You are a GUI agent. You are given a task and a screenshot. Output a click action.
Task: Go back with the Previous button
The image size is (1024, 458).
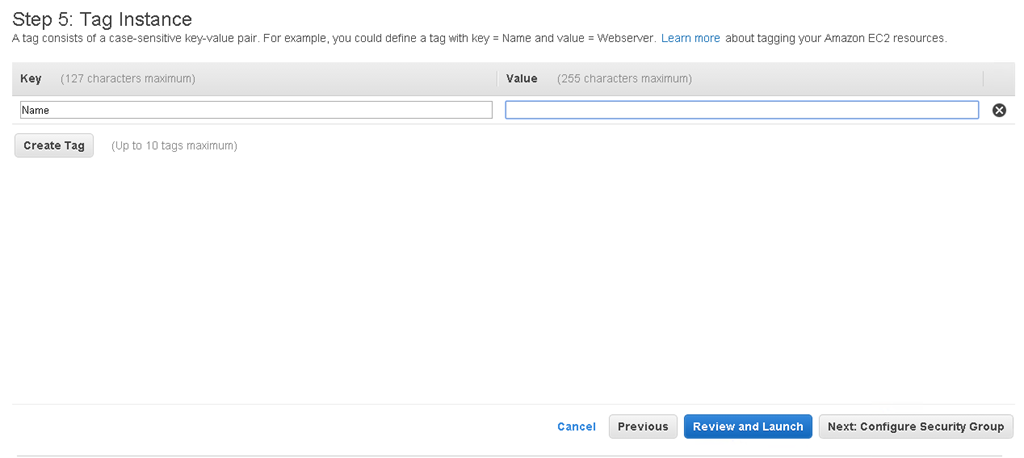pyautogui.click(x=643, y=427)
